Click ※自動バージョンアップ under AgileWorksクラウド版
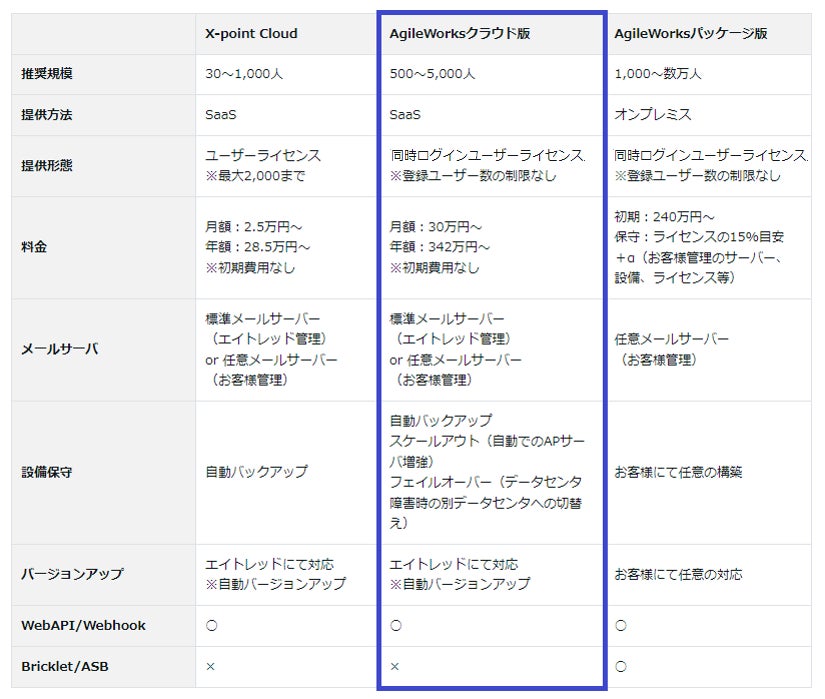The width and height of the screenshot is (825, 699). pos(459,584)
